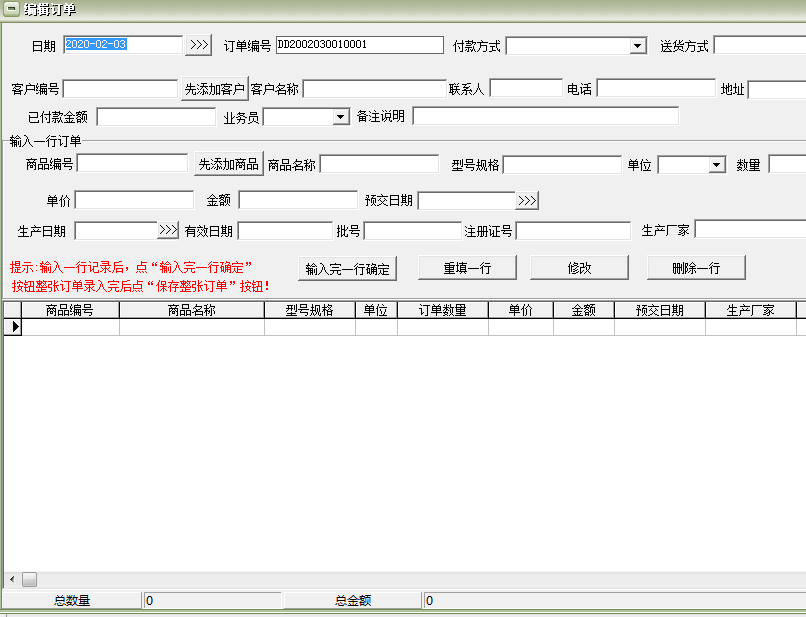
Task: Click the 商品编号 column header
Action: click(x=70, y=310)
